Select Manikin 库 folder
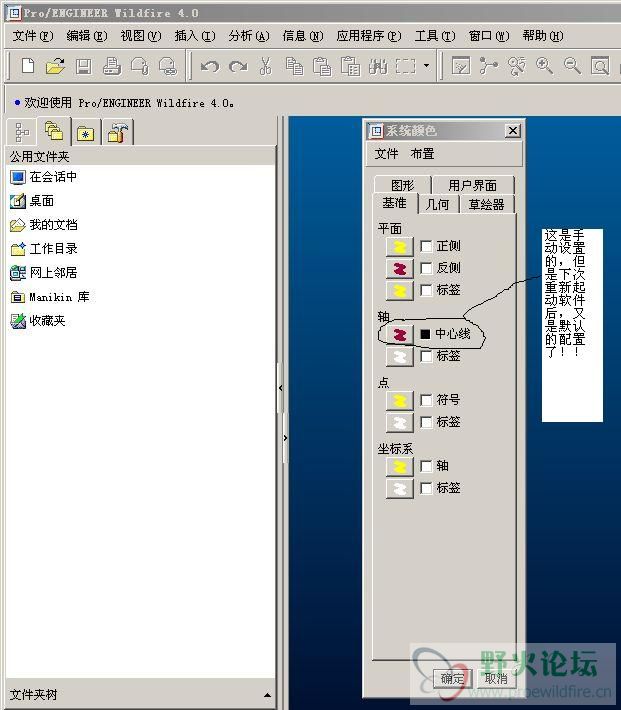 49,297
